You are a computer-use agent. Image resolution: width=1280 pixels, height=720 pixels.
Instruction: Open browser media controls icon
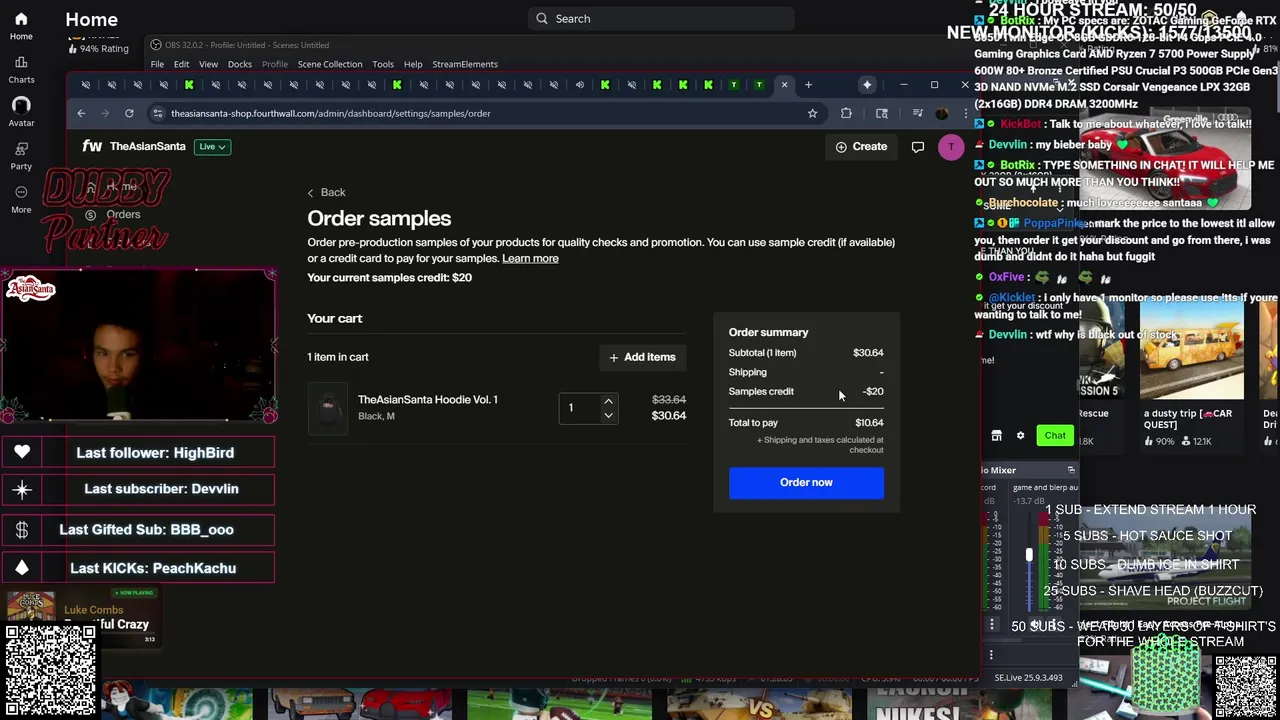tap(917, 113)
